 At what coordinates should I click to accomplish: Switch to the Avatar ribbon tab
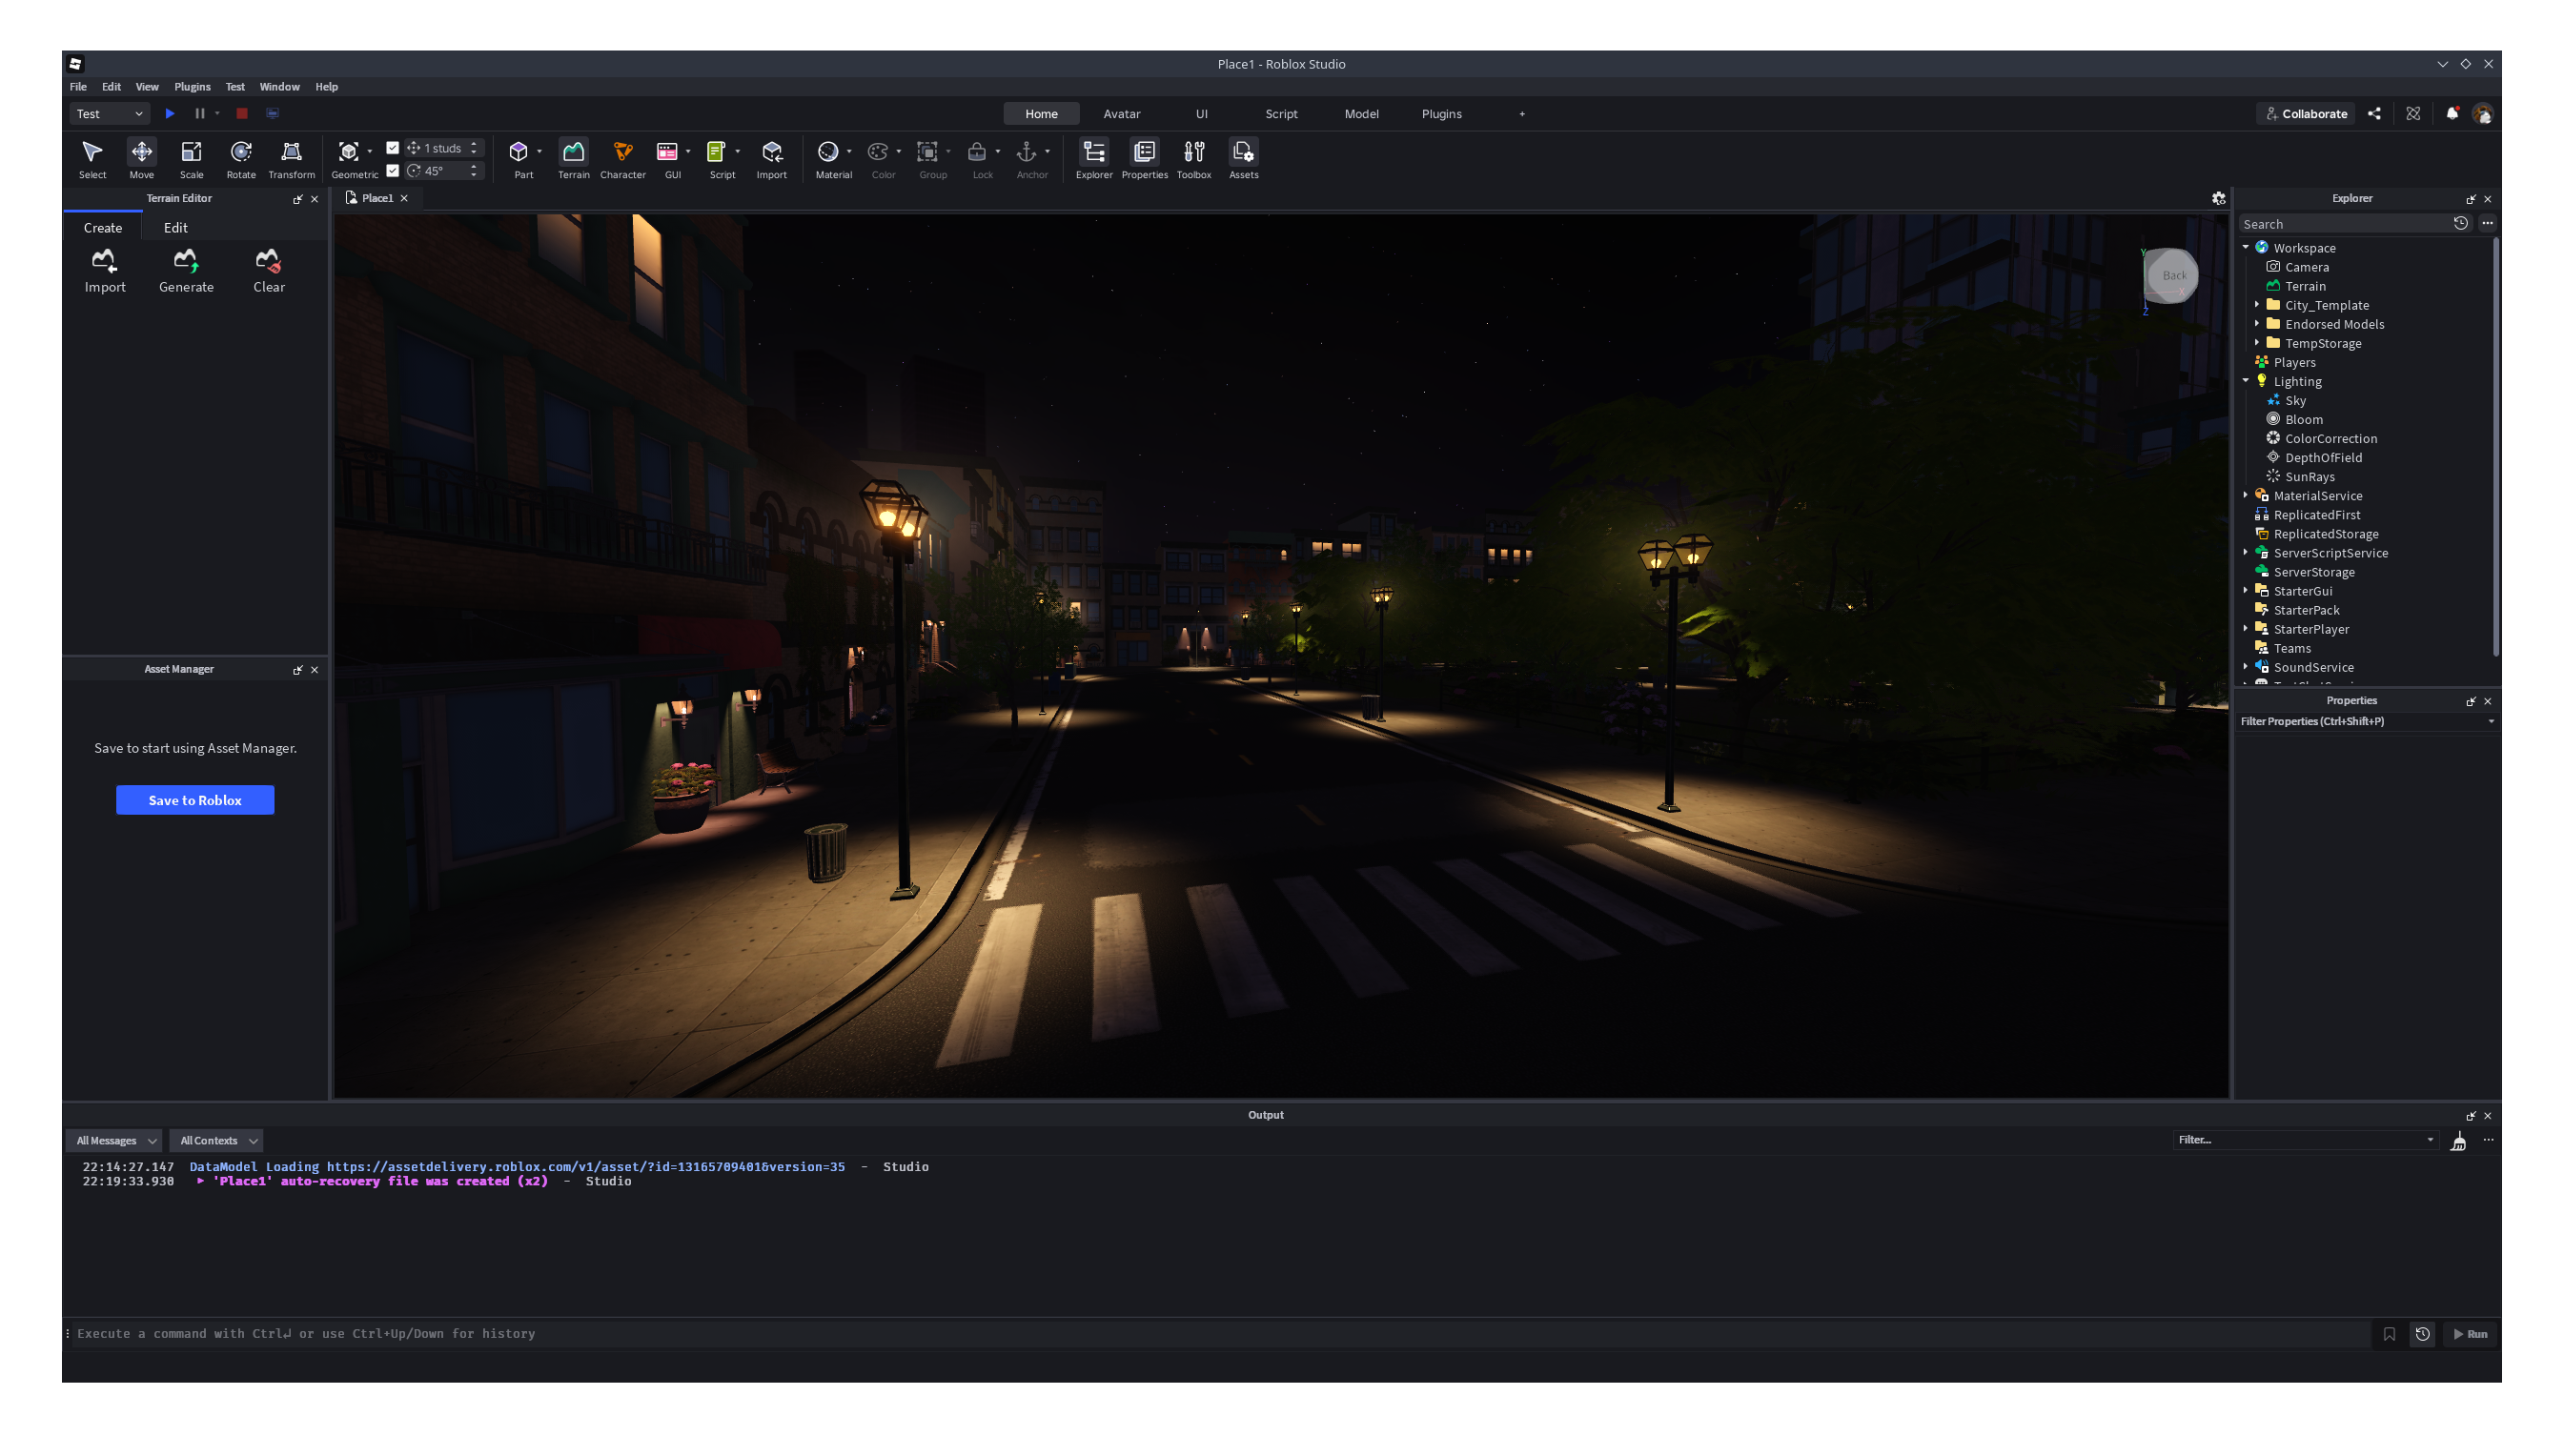click(x=1121, y=114)
